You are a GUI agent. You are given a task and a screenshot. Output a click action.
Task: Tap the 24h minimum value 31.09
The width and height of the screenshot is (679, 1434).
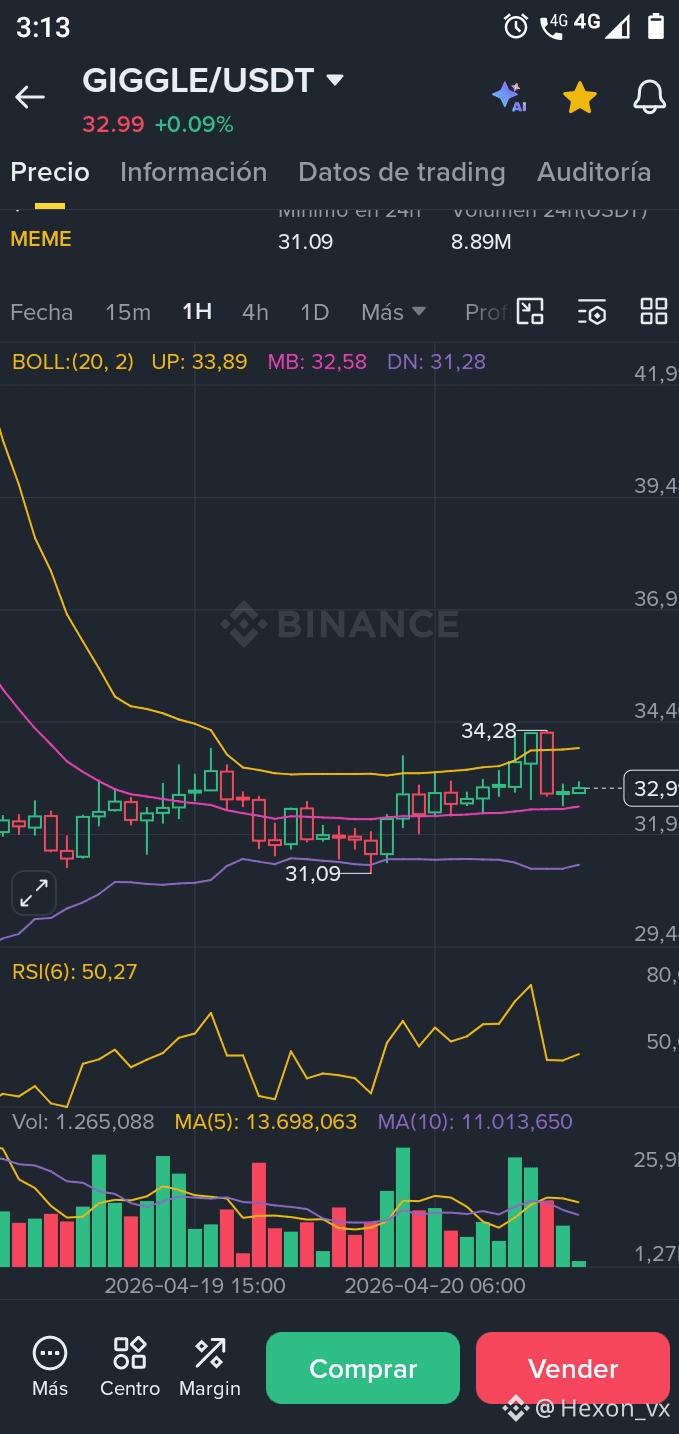(x=306, y=241)
